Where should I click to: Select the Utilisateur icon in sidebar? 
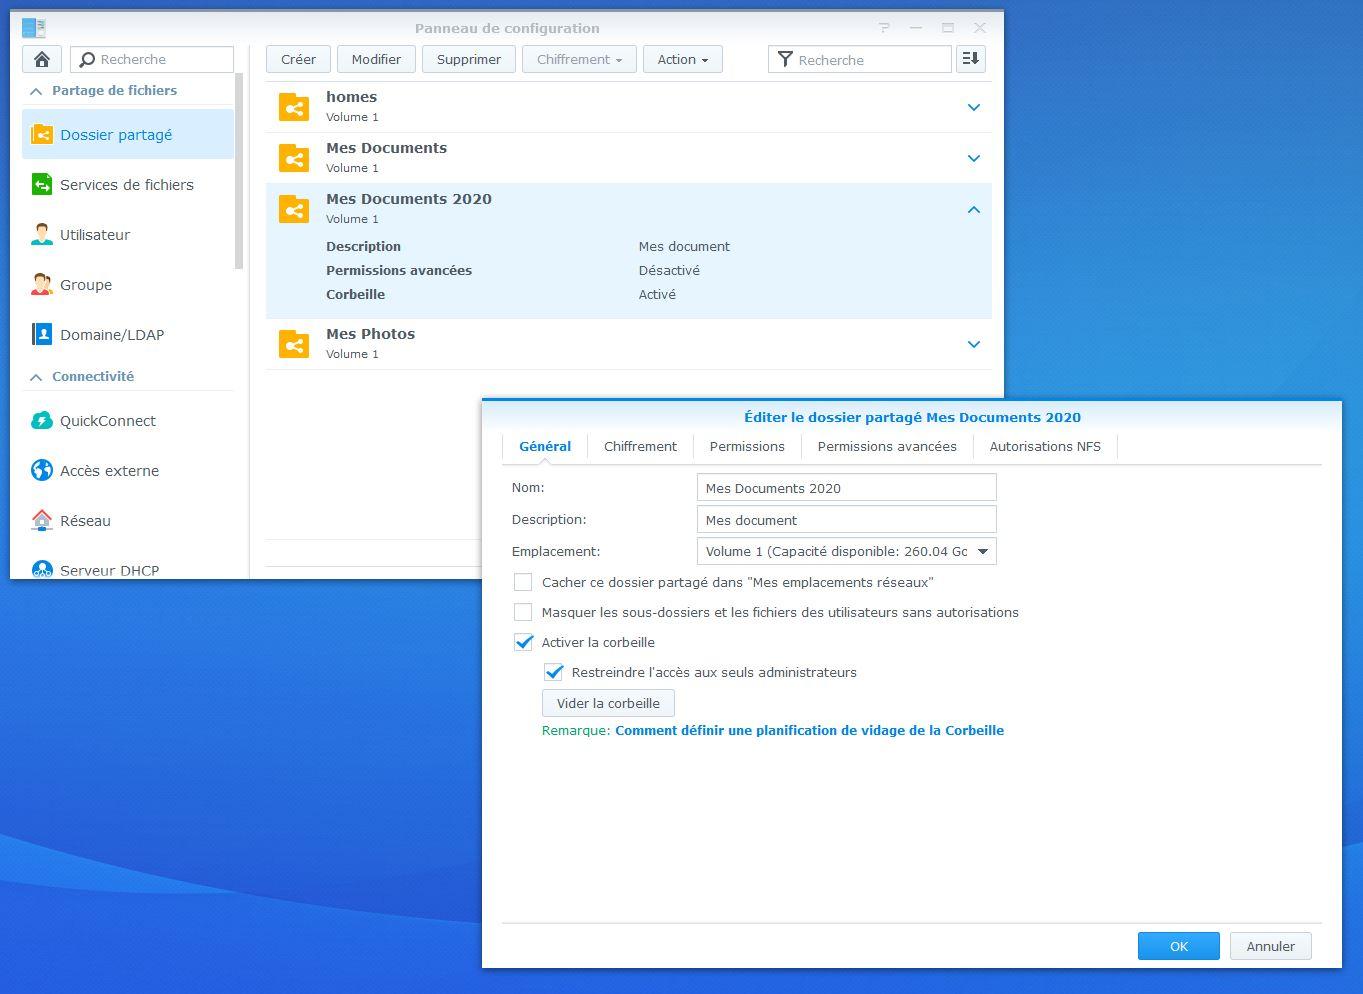click(42, 235)
